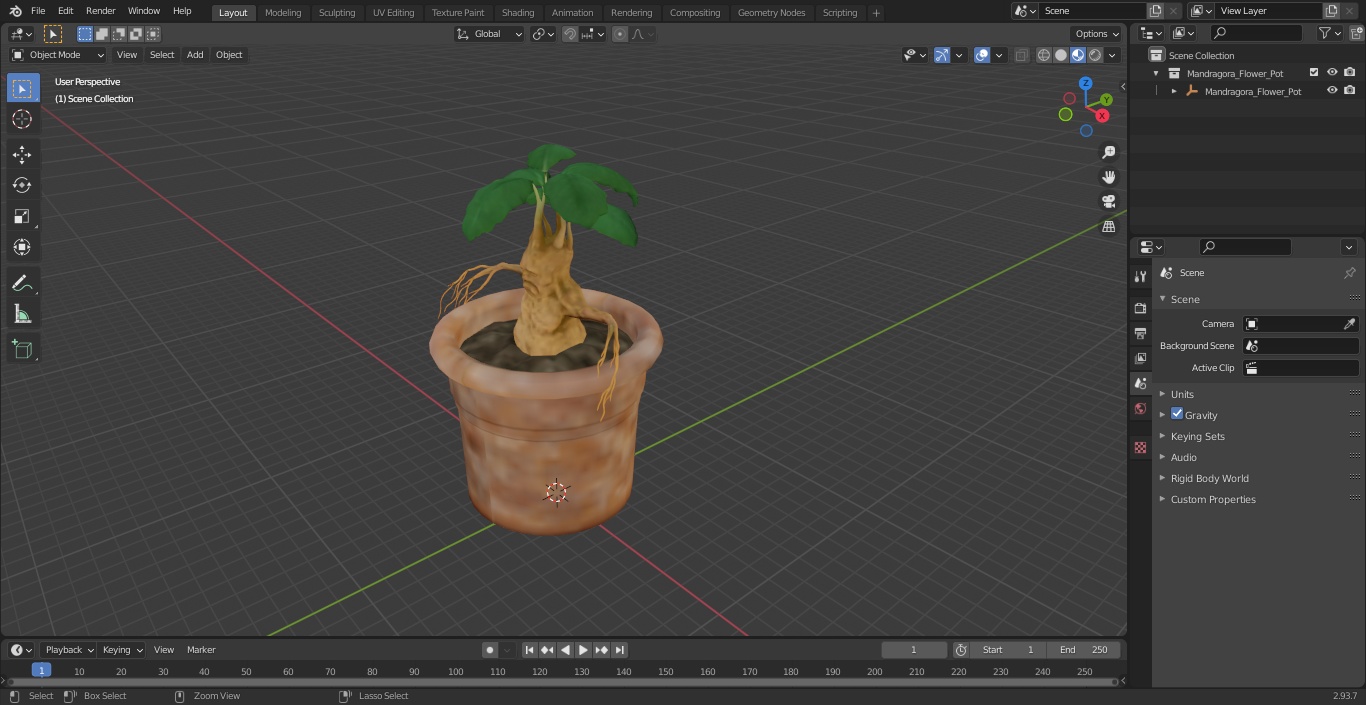Click the Start frame field

[x=1008, y=650]
